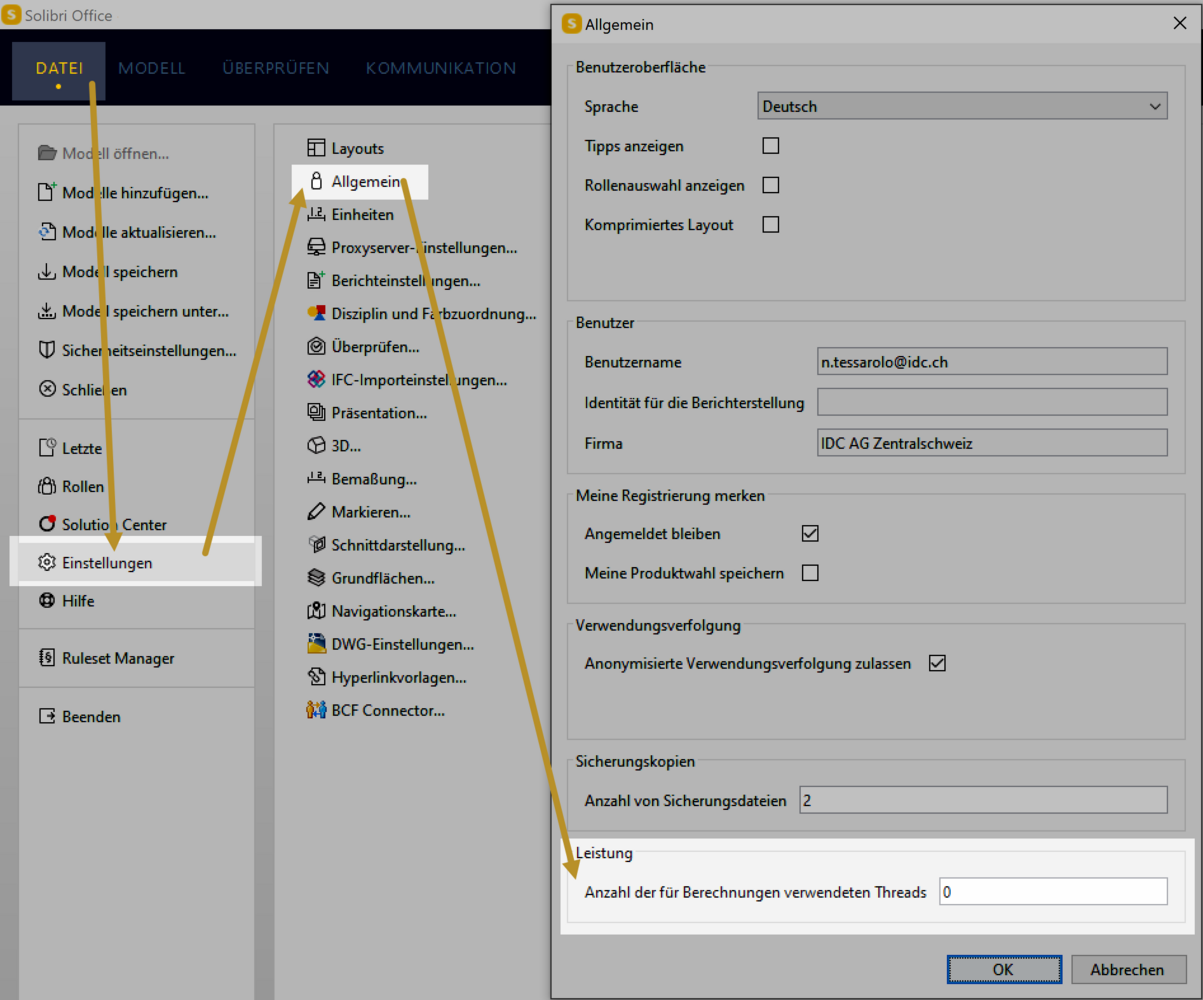Screen dimensions: 1203x1000
Task: Enable the Tipps anzeigen checkbox
Action: [x=770, y=146]
